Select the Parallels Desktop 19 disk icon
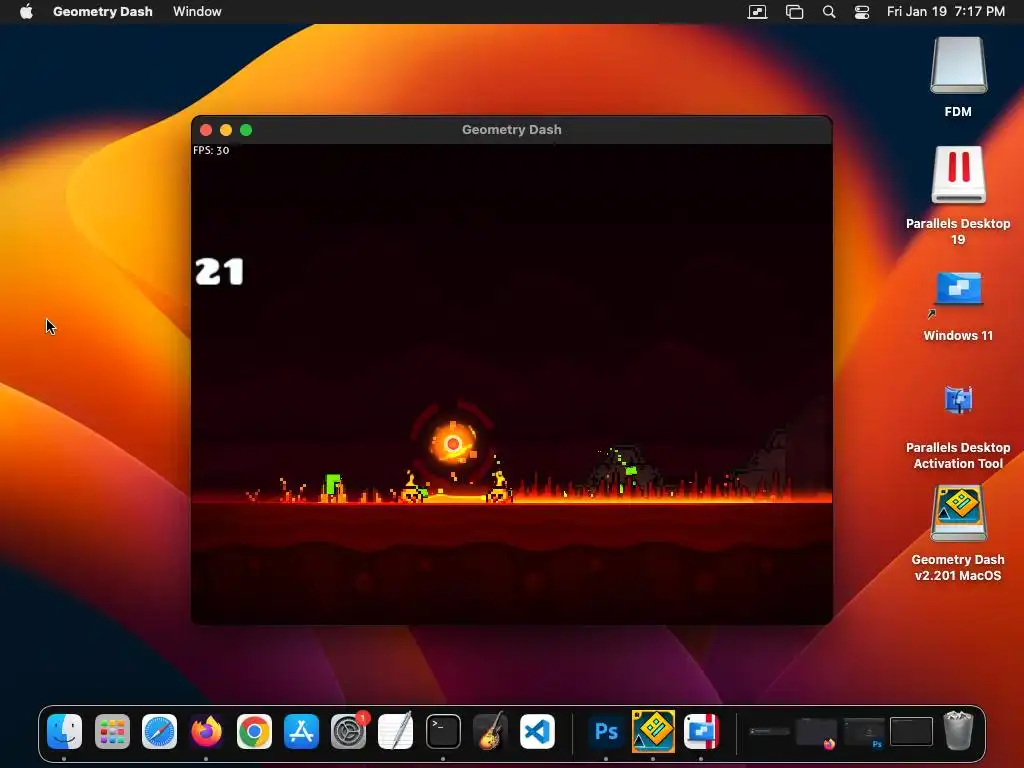The width and height of the screenshot is (1024, 768). (958, 175)
